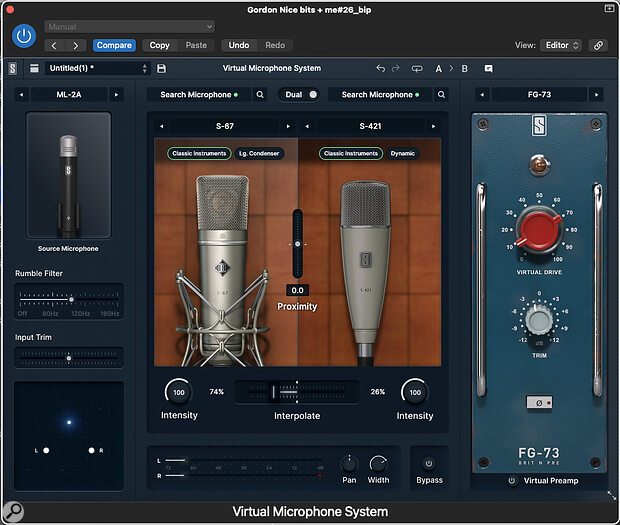
Task: Click the ML-2A source microphone image
Action: tap(68, 175)
